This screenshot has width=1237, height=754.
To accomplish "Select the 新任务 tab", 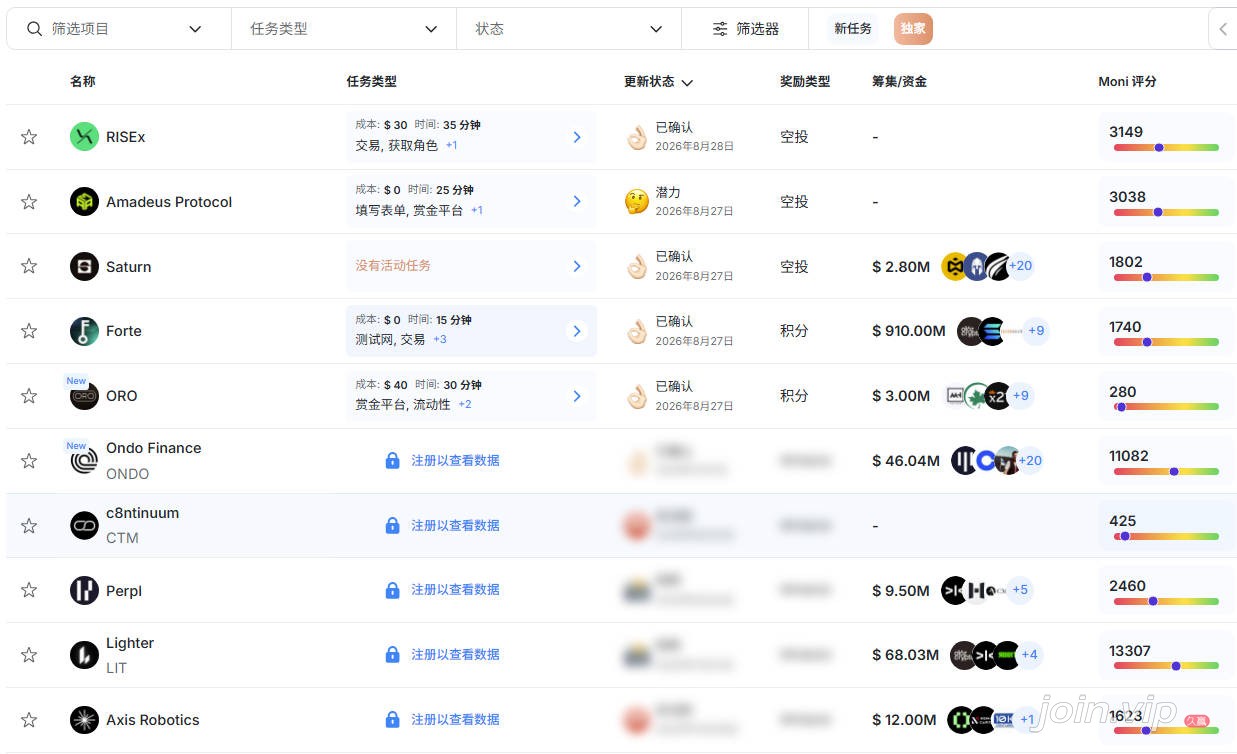I will pyautogui.click(x=853, y=29).
